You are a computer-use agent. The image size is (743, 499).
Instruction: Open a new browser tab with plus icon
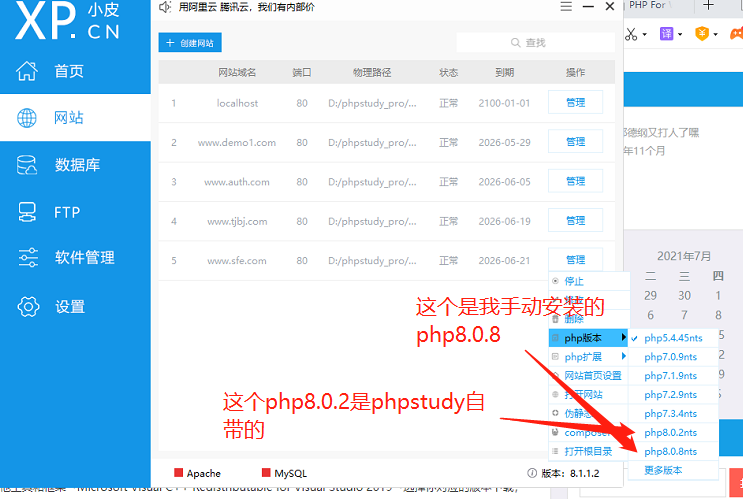point(708,6)
